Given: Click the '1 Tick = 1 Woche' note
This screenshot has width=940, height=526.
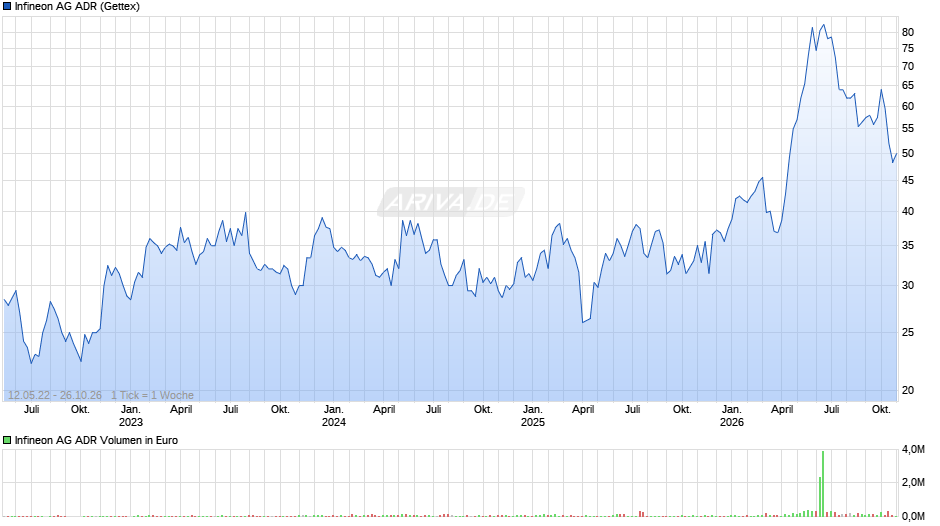Looking at the screenshot, I should point(152,395).
